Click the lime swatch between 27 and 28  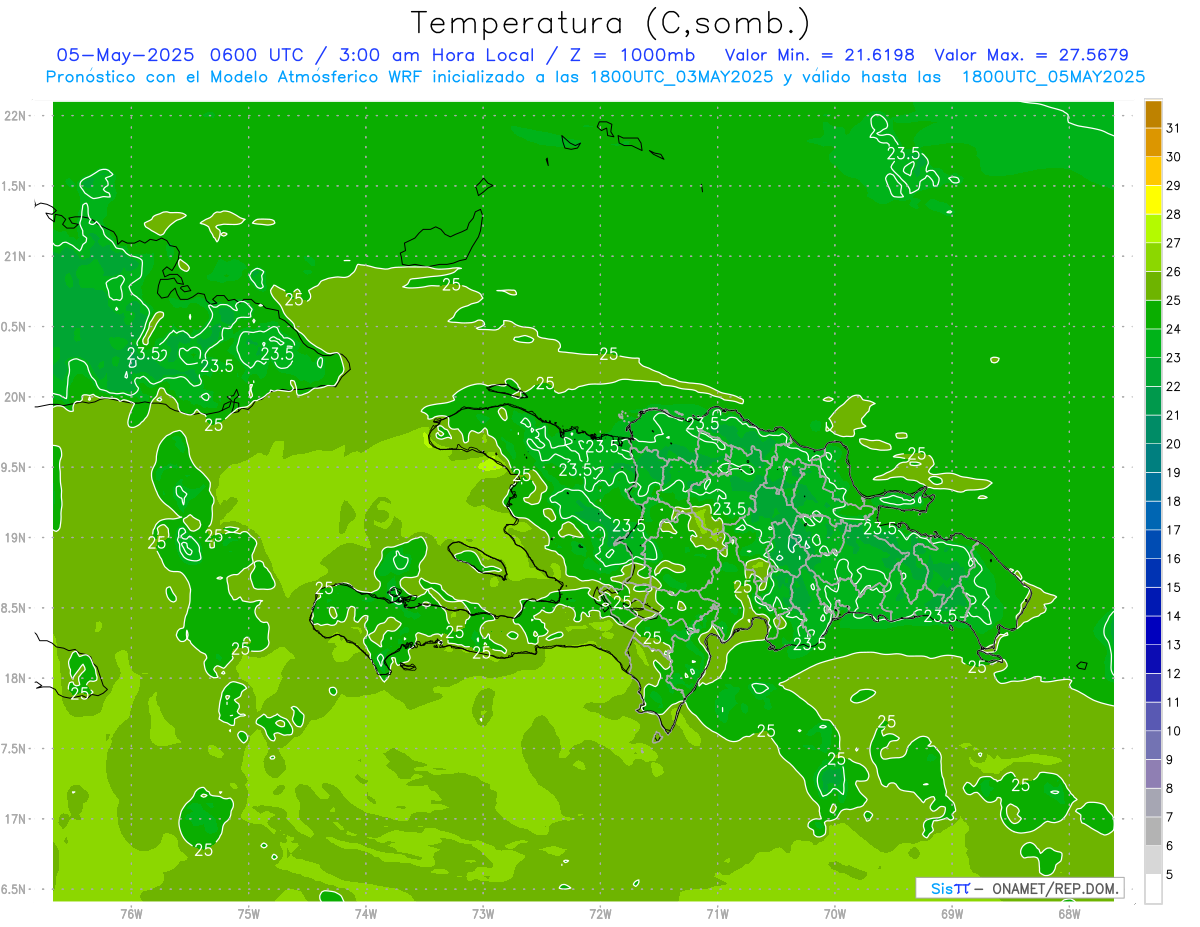pos(1153,229)
